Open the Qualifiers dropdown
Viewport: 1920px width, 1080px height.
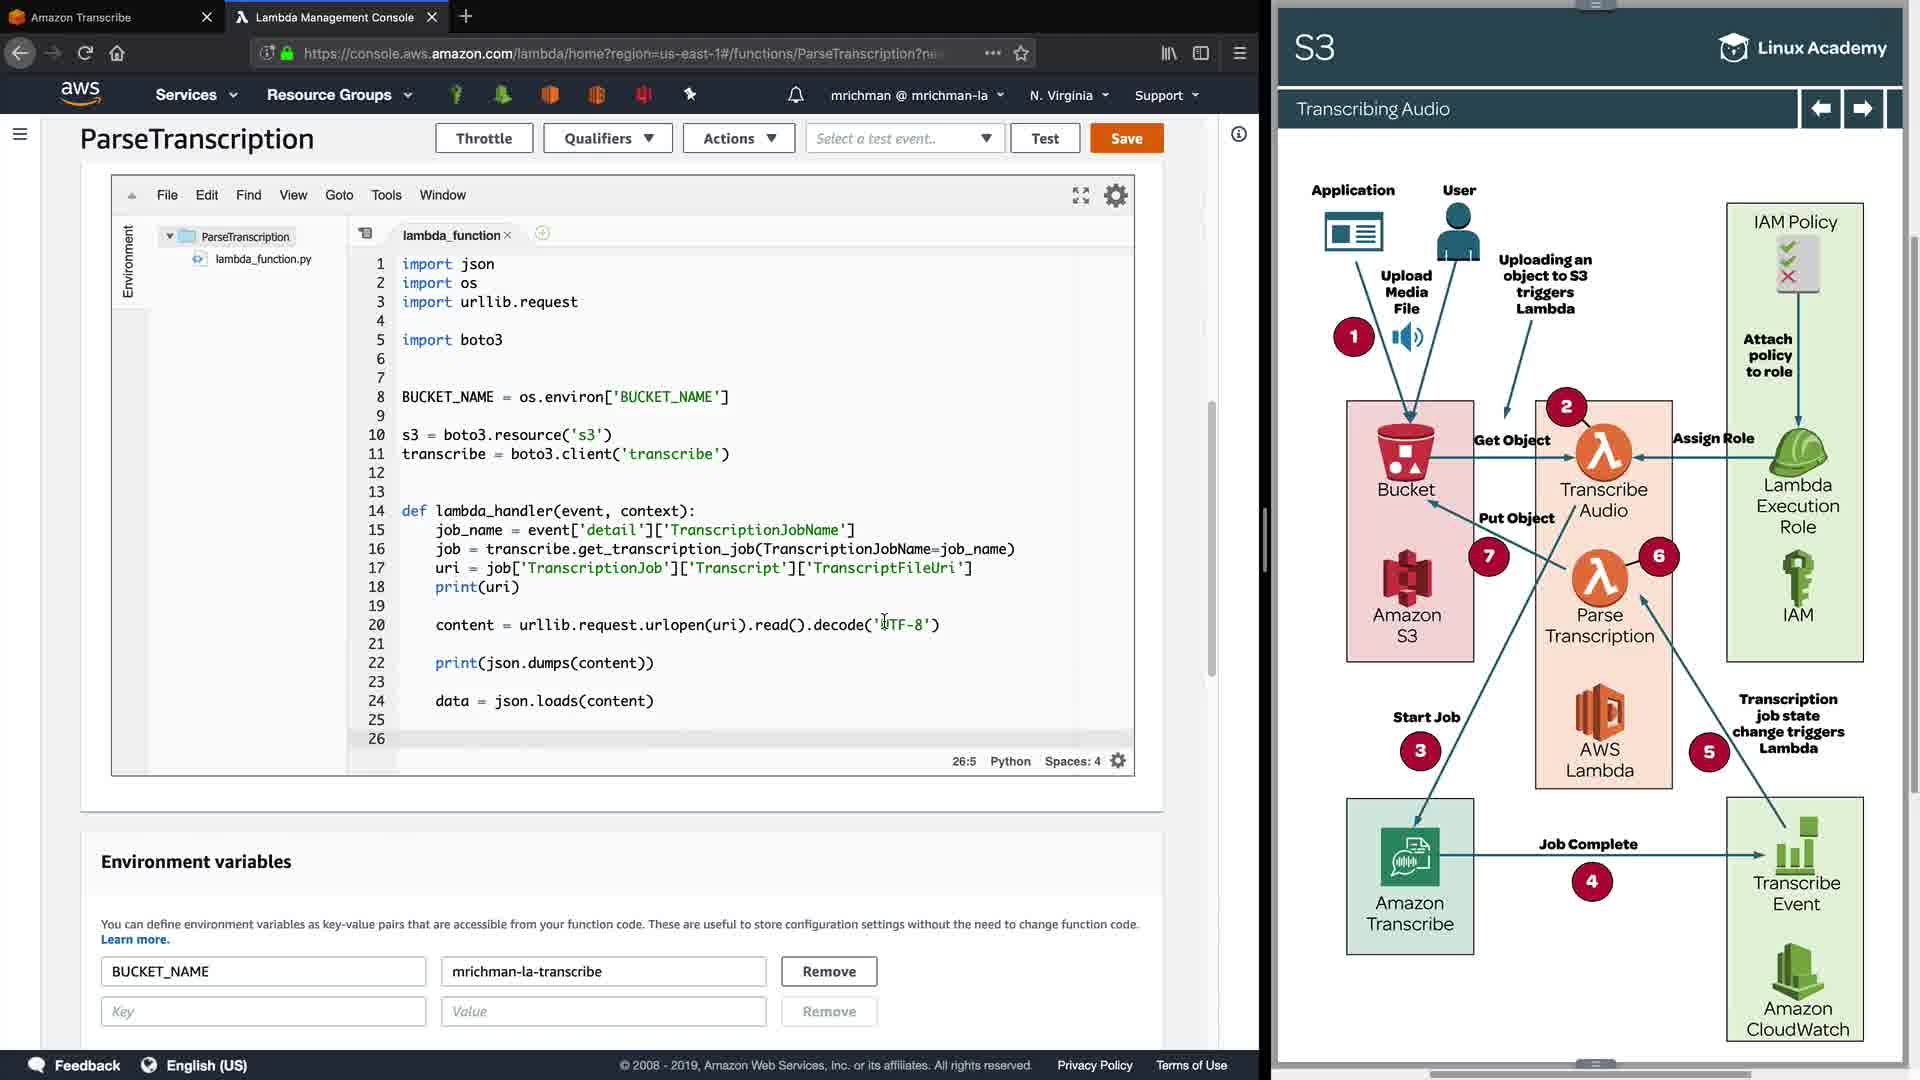(x=607, y=139)
